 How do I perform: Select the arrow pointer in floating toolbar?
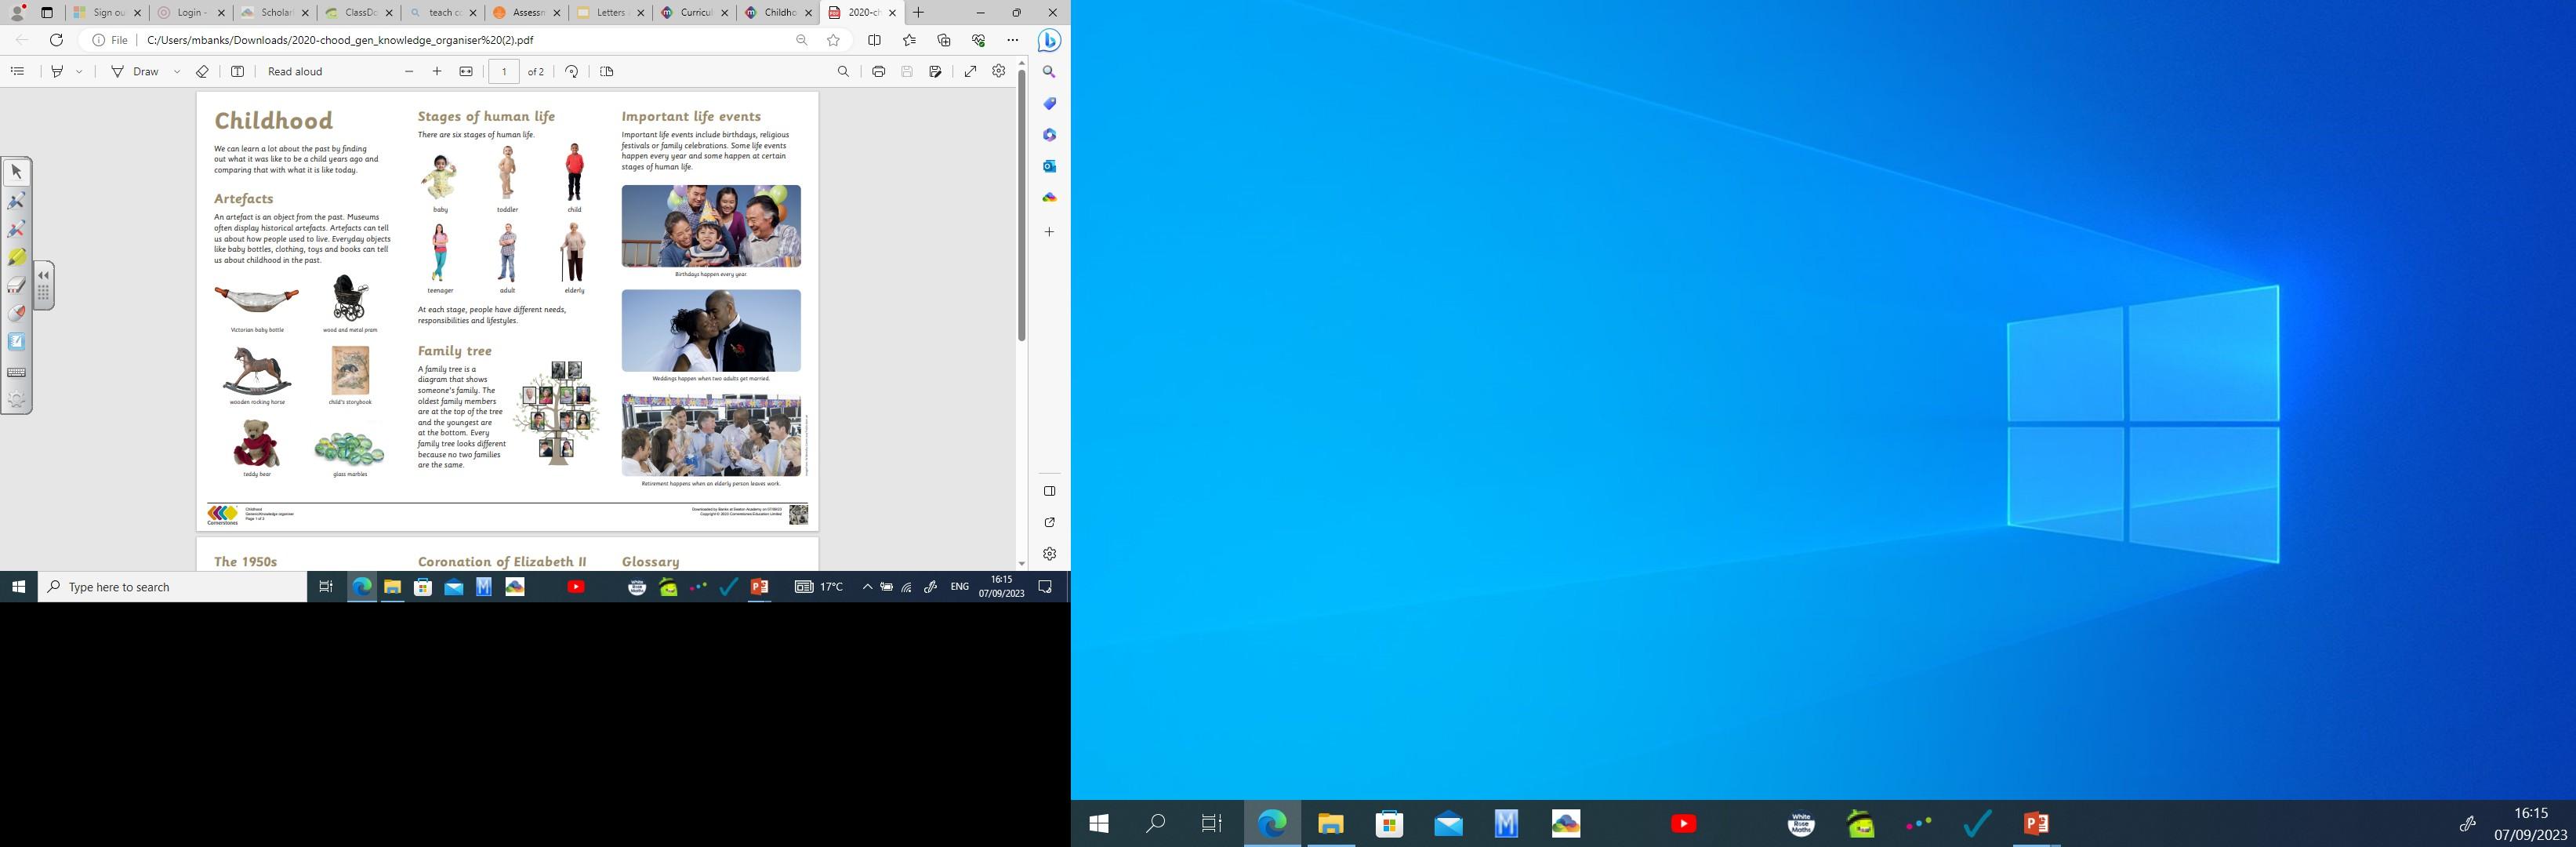click(17, 172)
